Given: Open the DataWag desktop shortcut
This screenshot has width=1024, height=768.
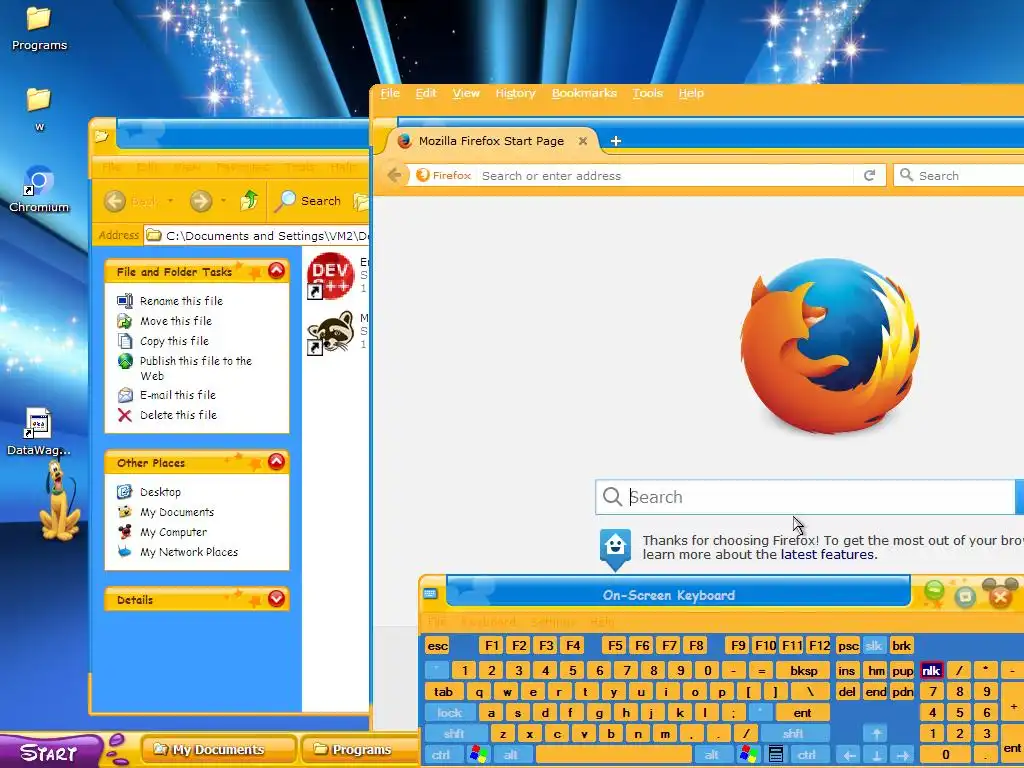Looking at the screenshot, I should 39,431.
